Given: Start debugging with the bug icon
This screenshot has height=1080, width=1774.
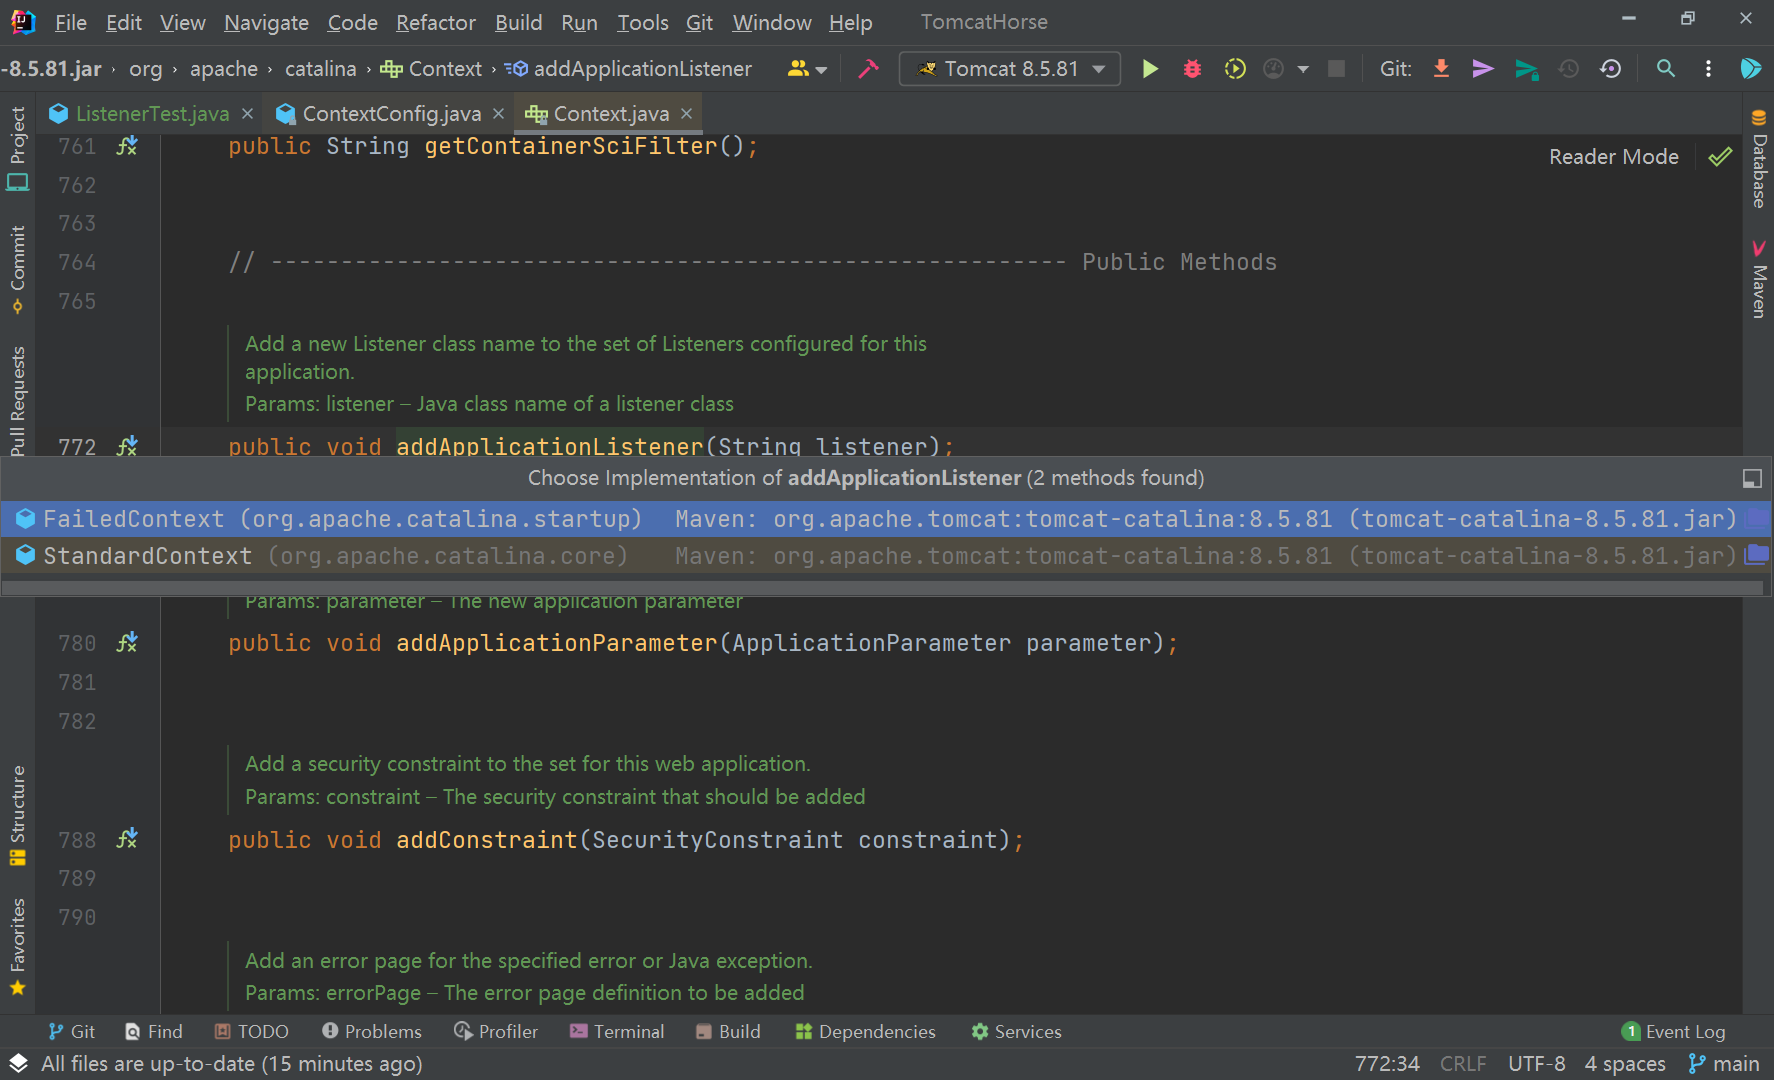Looking at the screenshot, I should (1192, 69).
